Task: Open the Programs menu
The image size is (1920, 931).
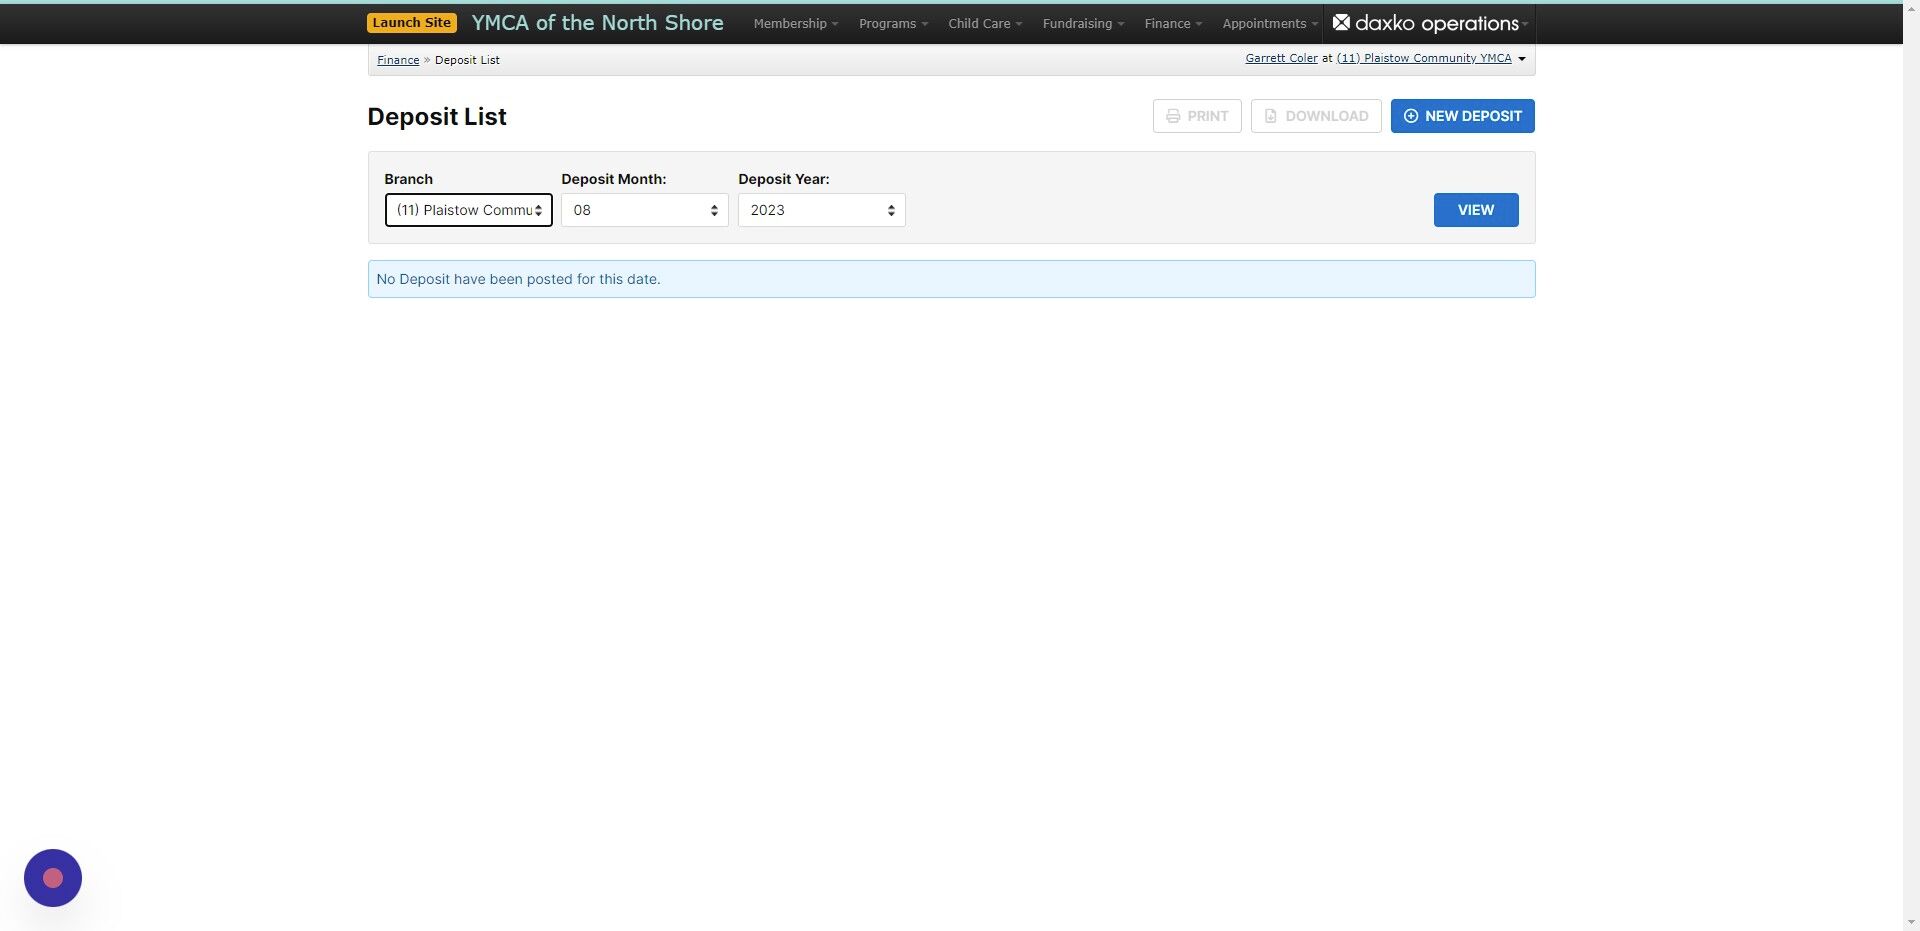Action: 893,24
